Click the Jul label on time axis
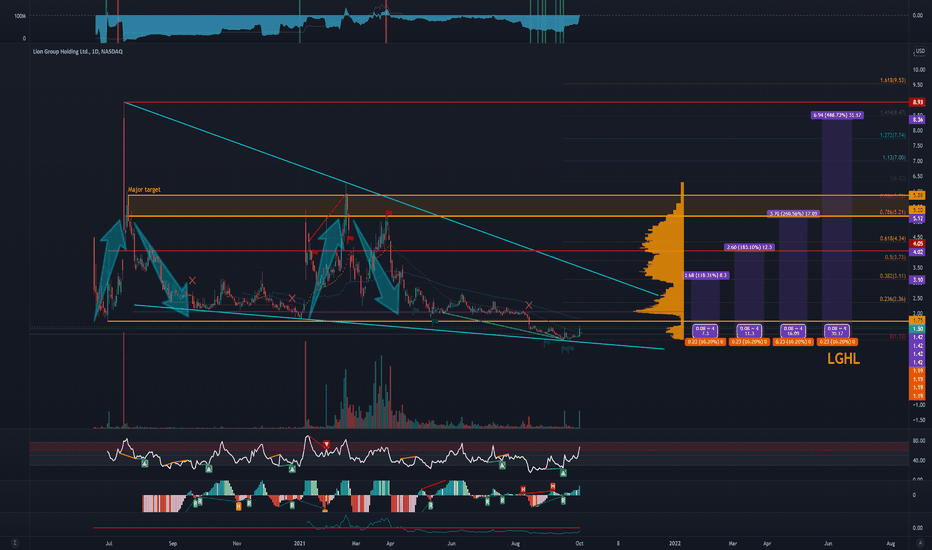Screen dimensions: 932x550 (x=109, y=543)
